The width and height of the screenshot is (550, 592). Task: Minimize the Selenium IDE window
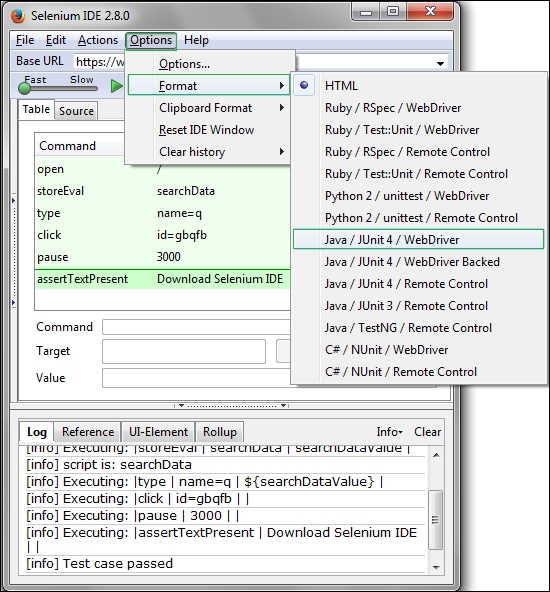click(x=366, y=12)
